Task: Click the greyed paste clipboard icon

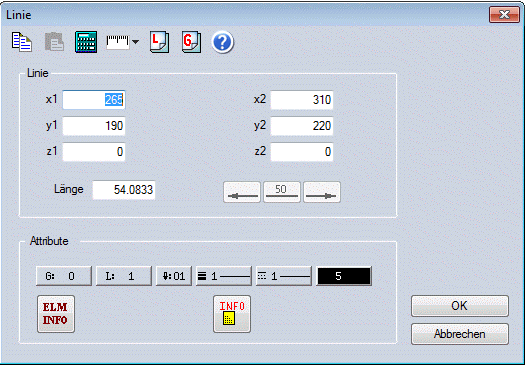Action: click(x=54, y=42)
